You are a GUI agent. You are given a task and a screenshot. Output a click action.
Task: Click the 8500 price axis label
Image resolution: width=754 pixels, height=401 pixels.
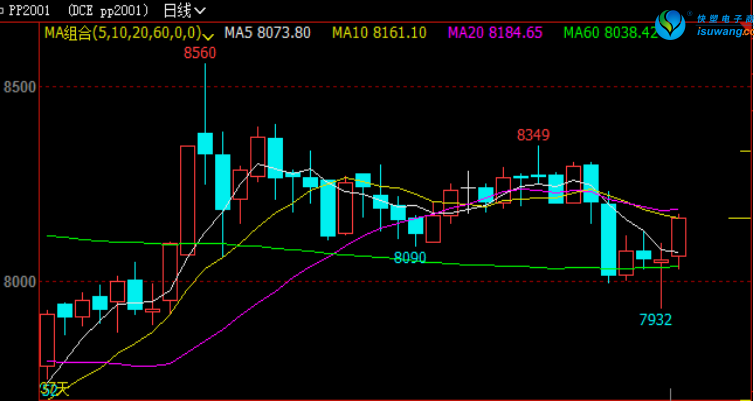(20, 87)
